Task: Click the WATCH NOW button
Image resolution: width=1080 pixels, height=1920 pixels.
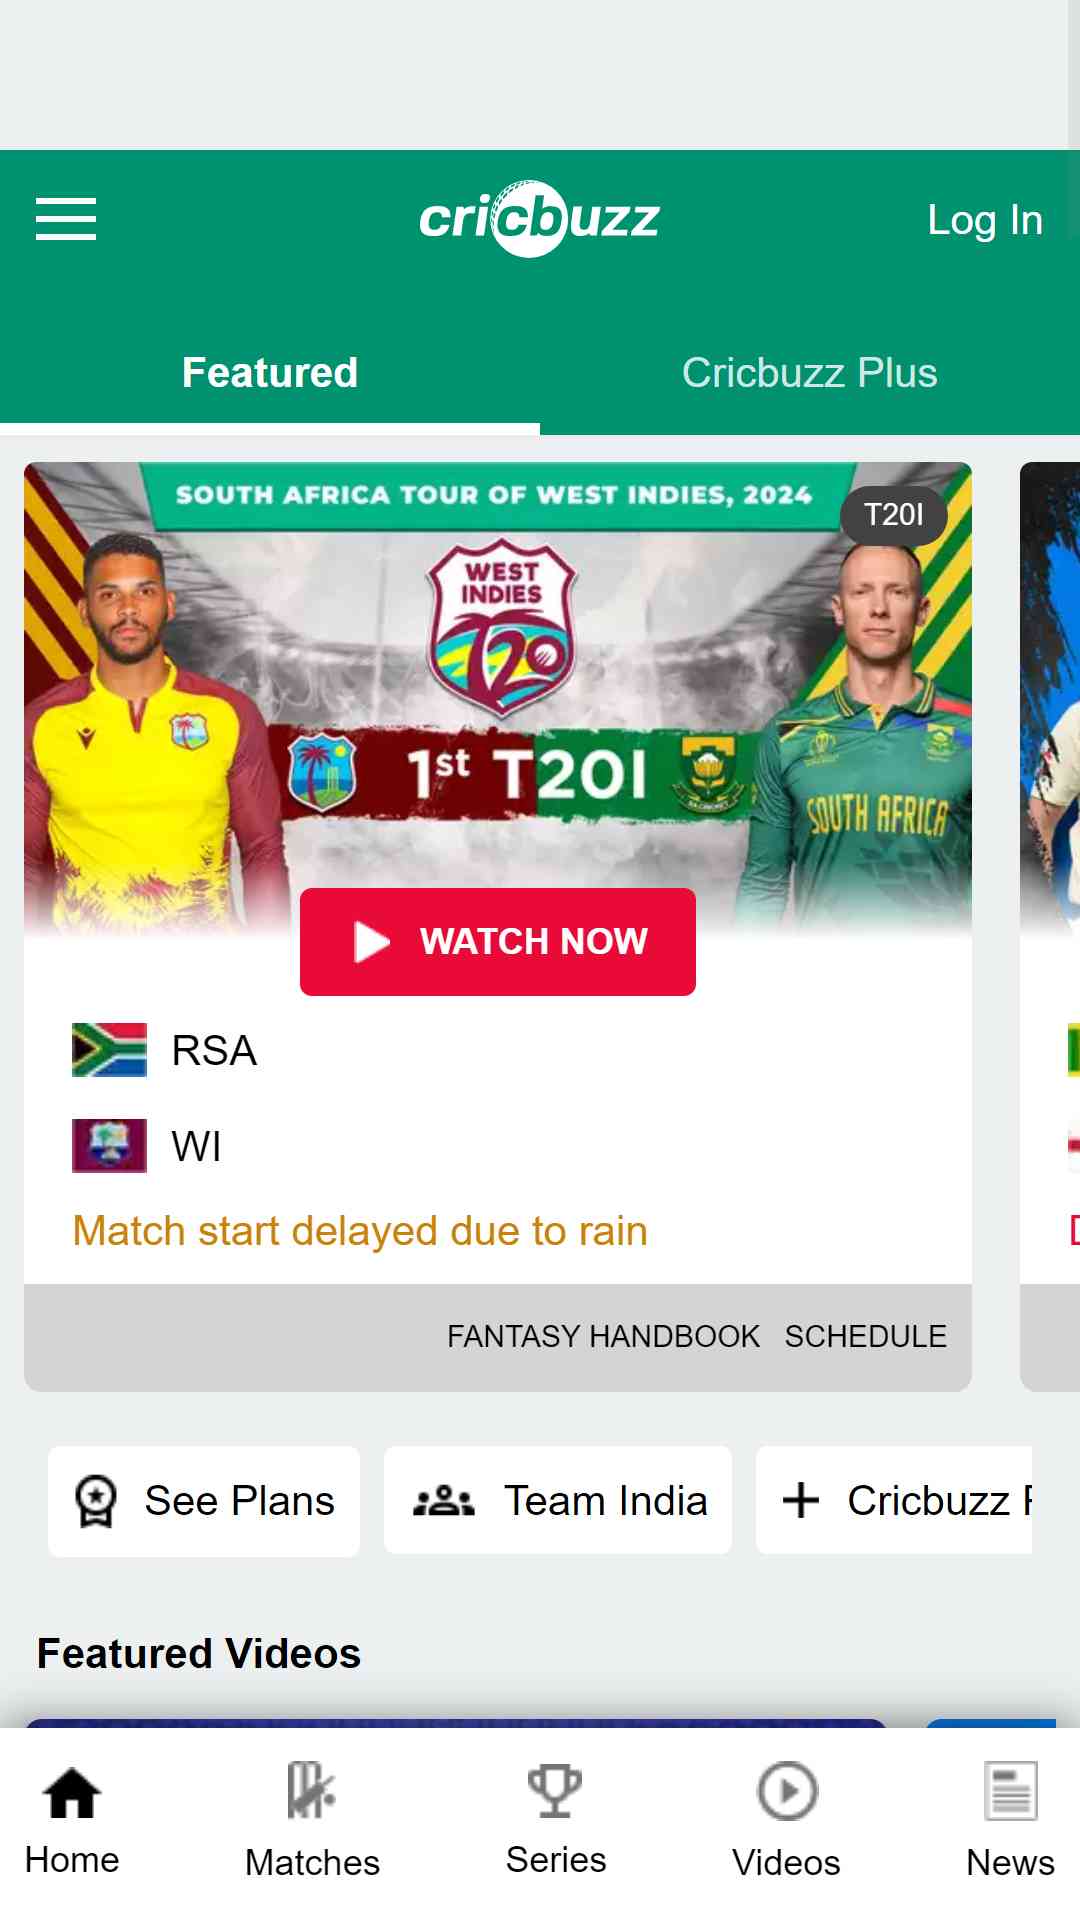Action: 498,942
